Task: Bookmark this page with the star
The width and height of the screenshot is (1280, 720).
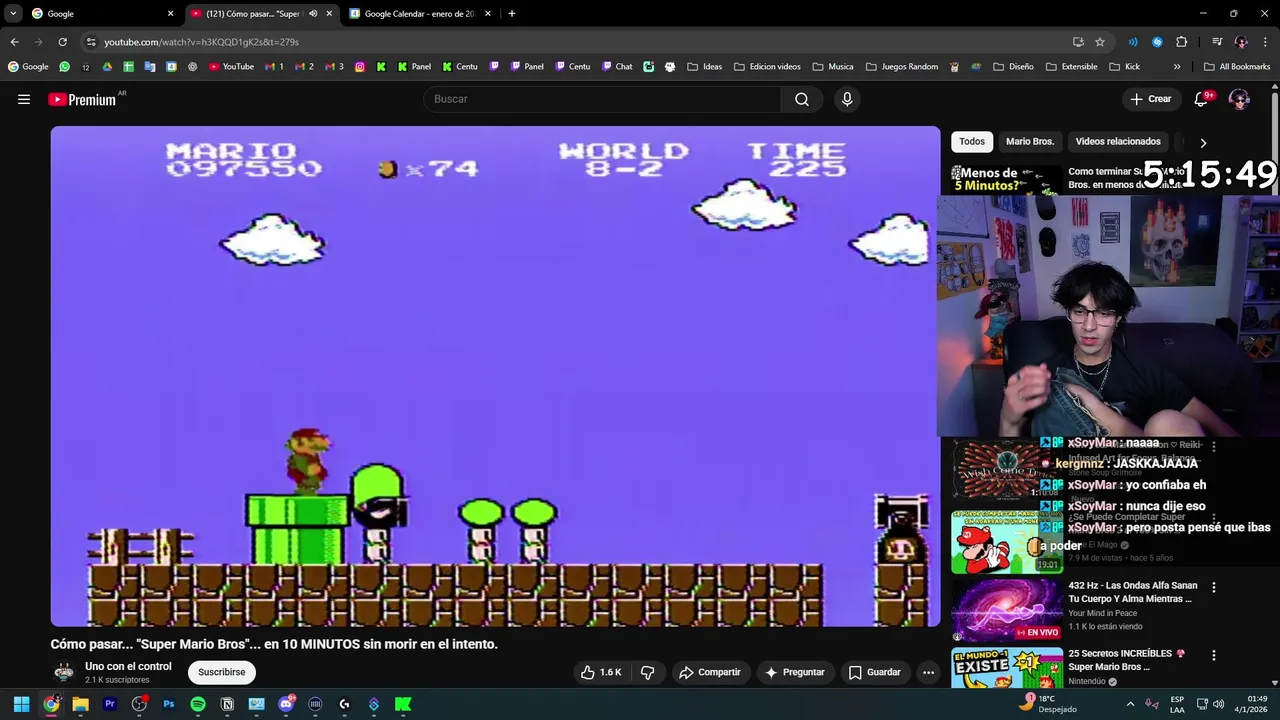Action: pos(1100,42)
